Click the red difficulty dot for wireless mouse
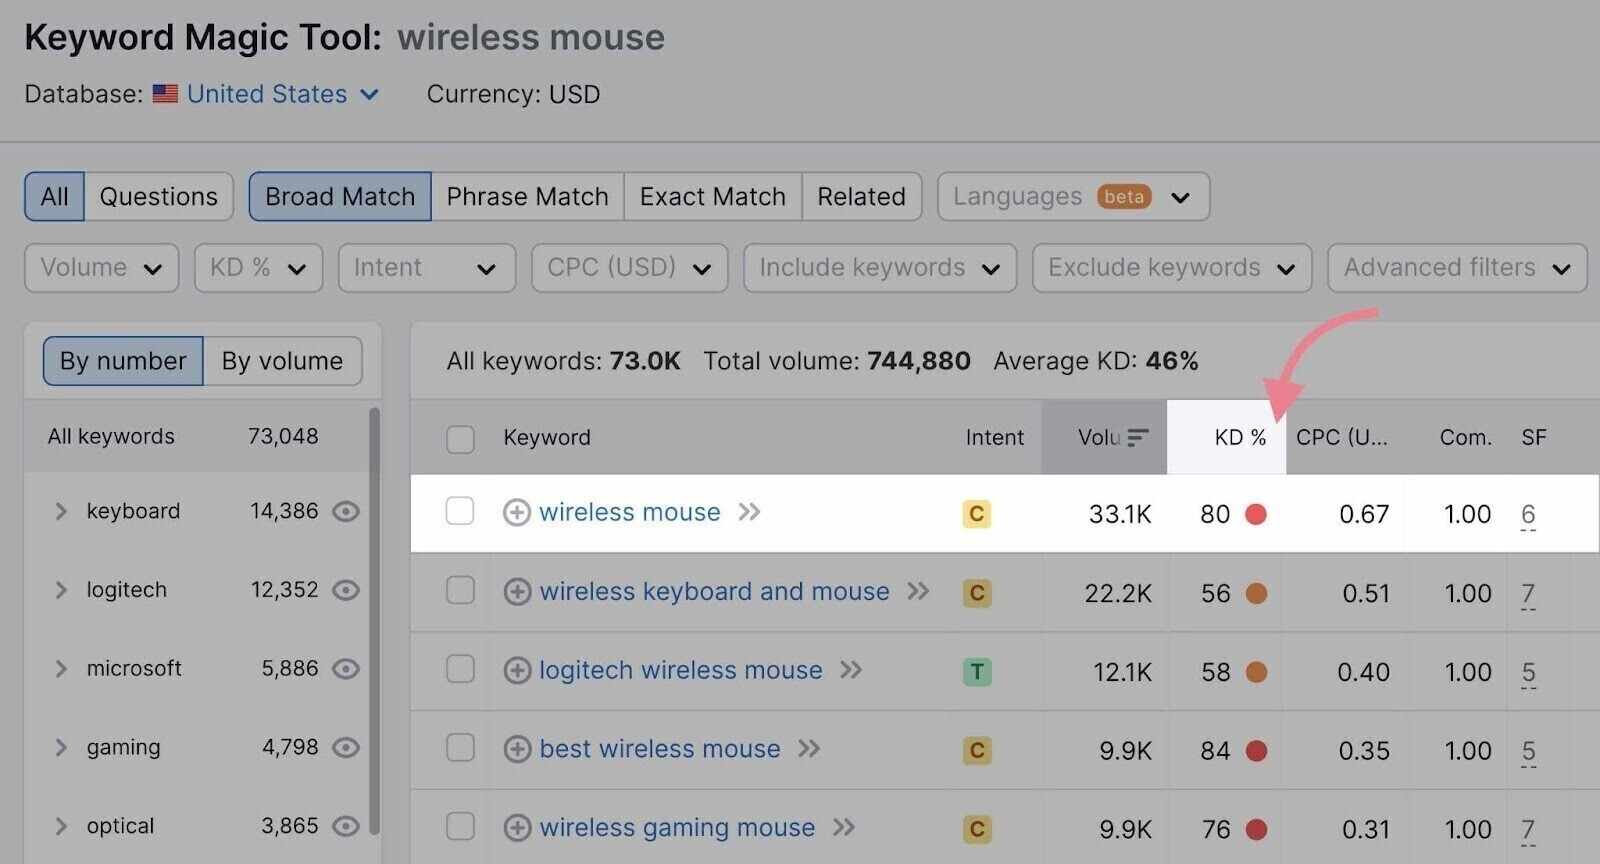Viewport: 1600px width, 864px height. coord(1256,513)
